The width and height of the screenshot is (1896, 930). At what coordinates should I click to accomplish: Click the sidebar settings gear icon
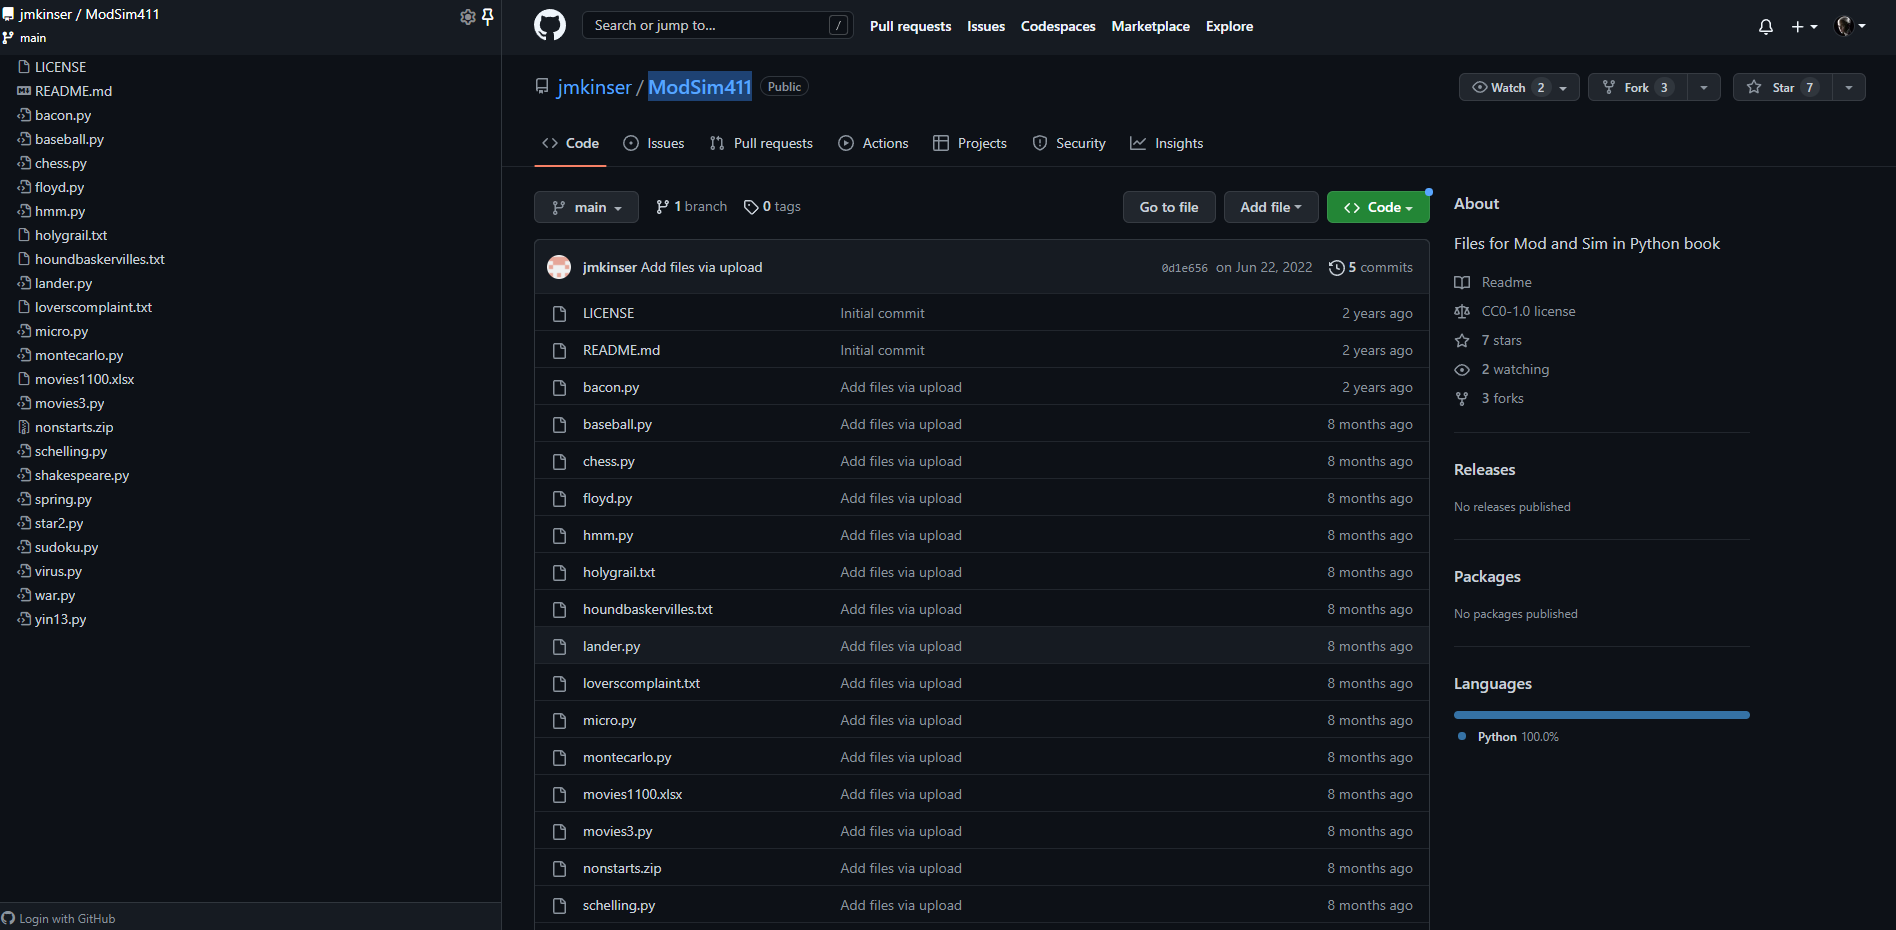[467, 16]
